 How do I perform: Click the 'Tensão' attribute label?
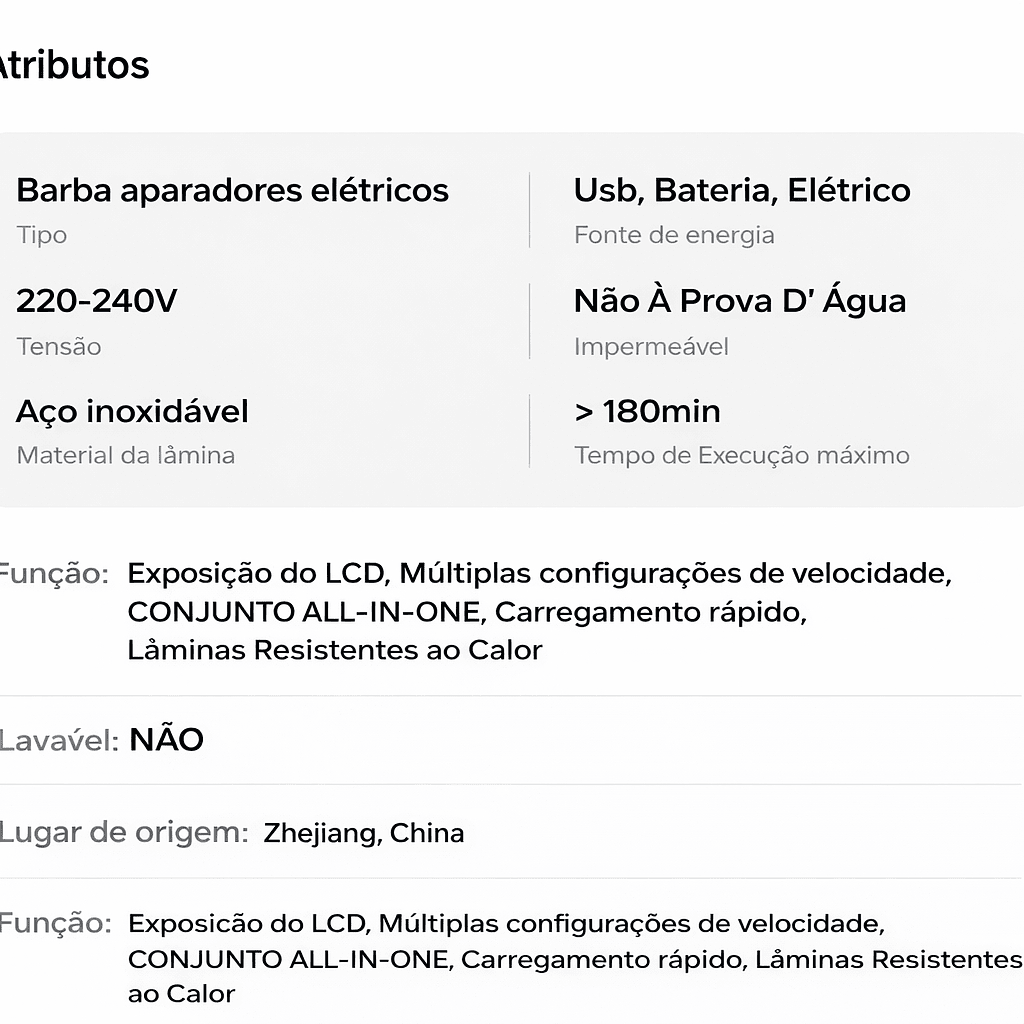point(59,347)
